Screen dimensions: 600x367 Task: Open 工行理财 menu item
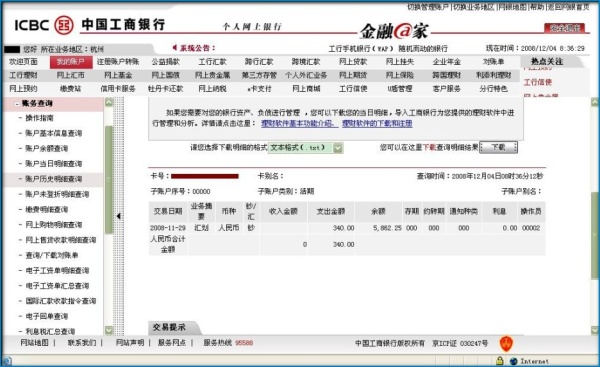point(23,75)
